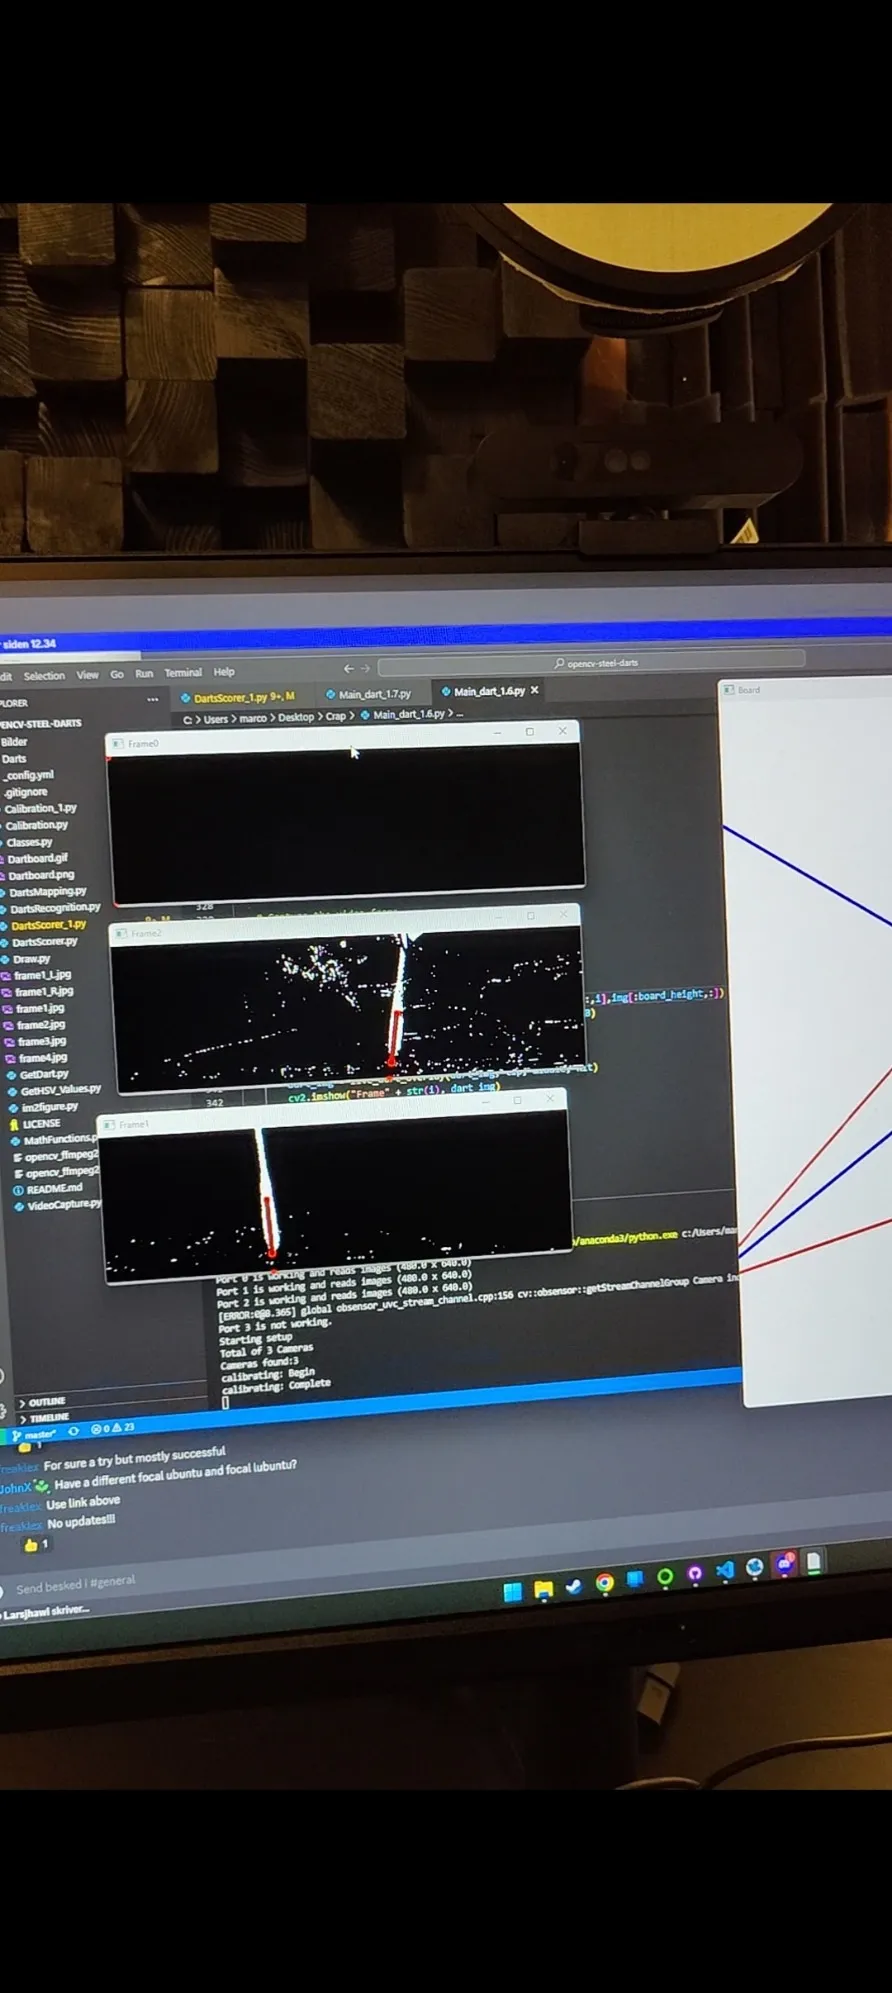This screenshot has height=1993, width=892.
Task: Open the Run menu
Action: pyautogui.click(x=144, y=674)
